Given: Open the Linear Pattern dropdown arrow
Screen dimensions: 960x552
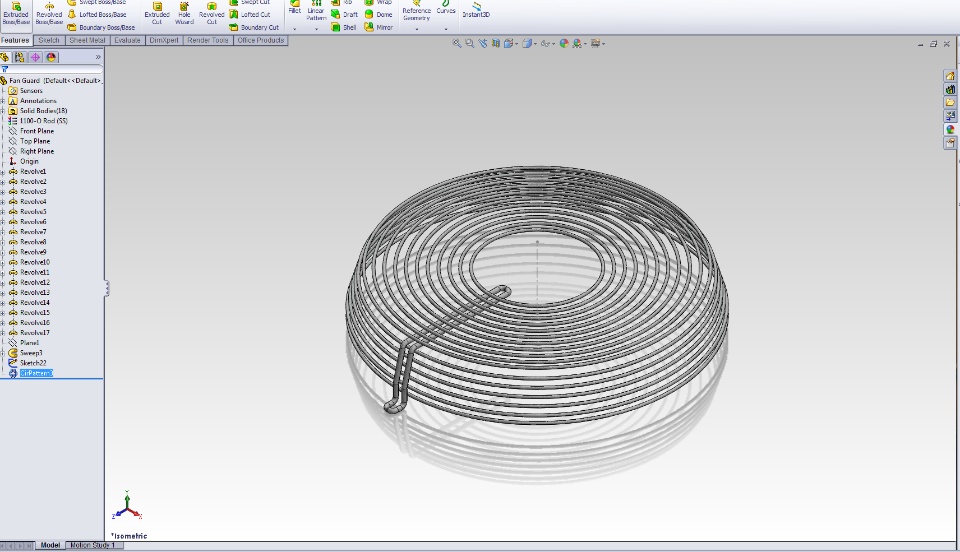Looking at the screenshot, I should tap(316, 29).
